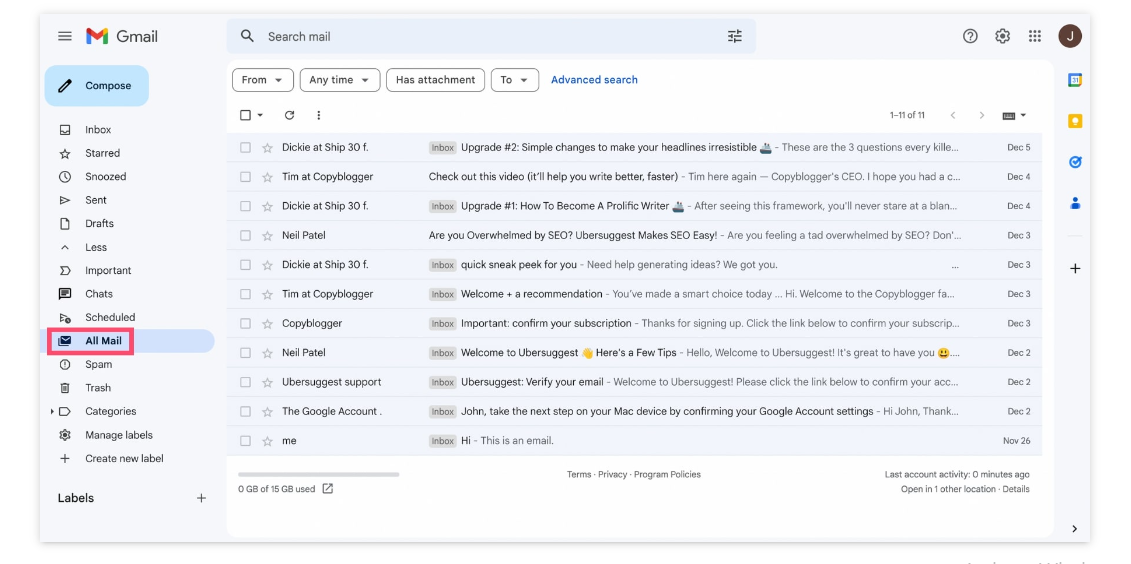Screen dimensions: 1131x564
Task: Tick the select all checkbox
Action: tap(245, 115)
